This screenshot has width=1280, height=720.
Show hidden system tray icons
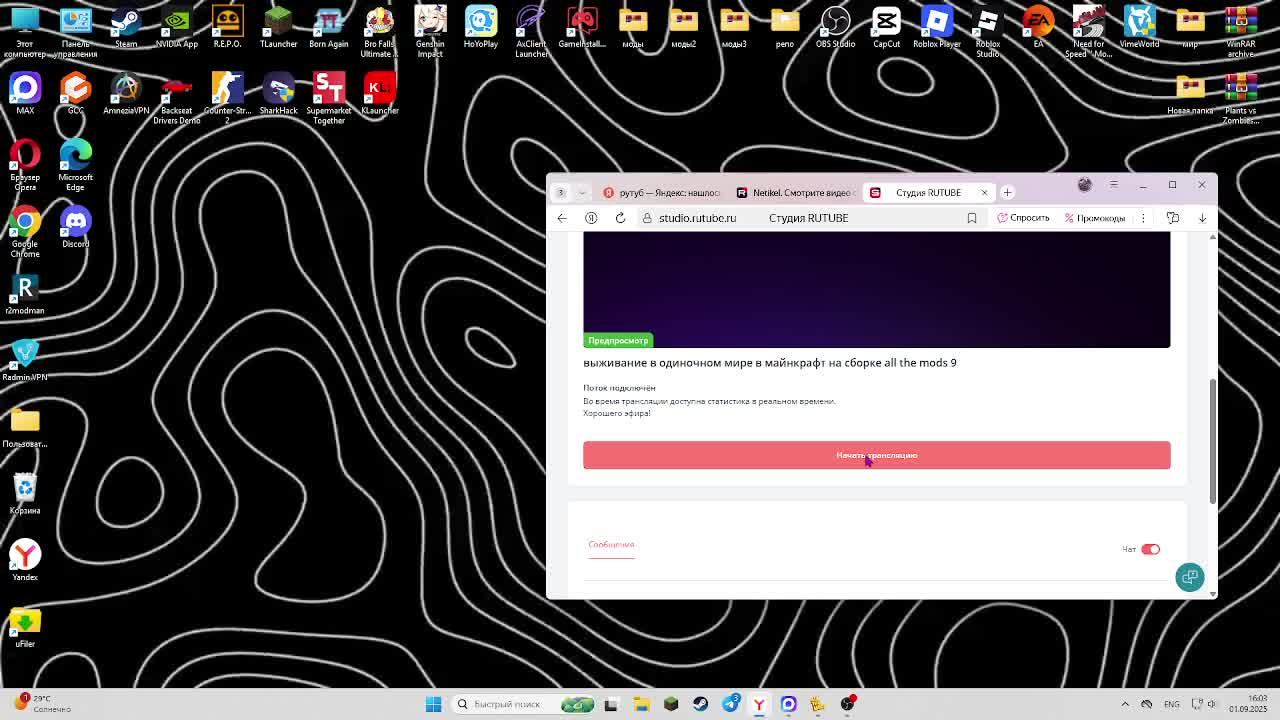click(x=1125, y=704)
